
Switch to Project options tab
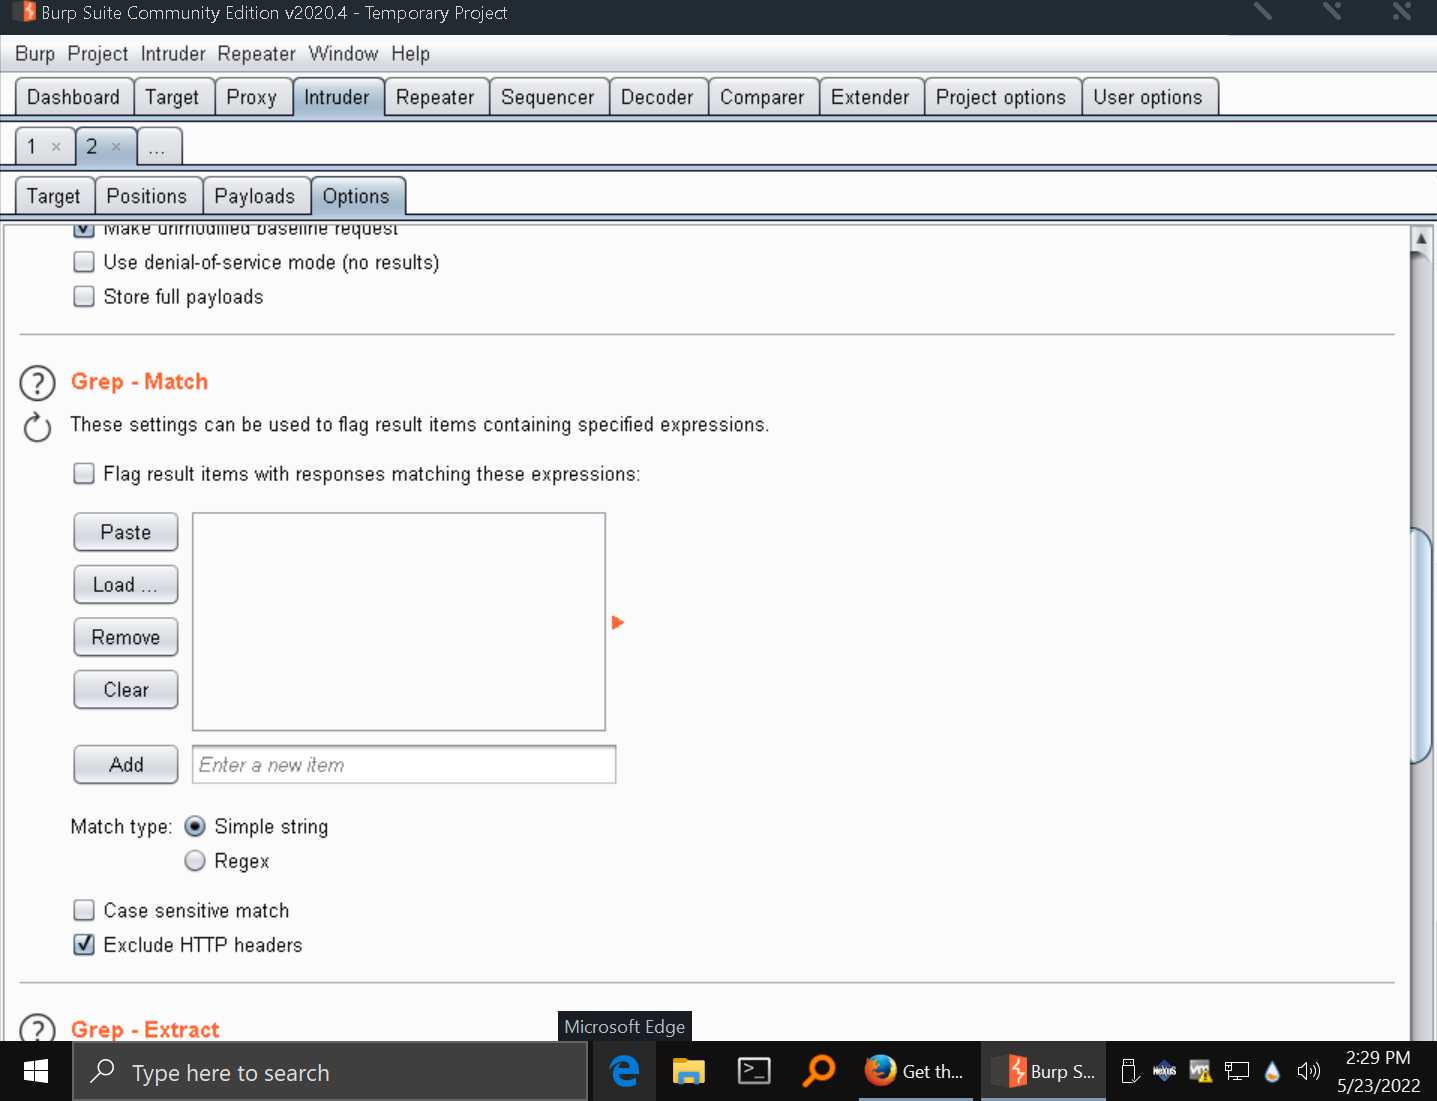[1001, 97]
